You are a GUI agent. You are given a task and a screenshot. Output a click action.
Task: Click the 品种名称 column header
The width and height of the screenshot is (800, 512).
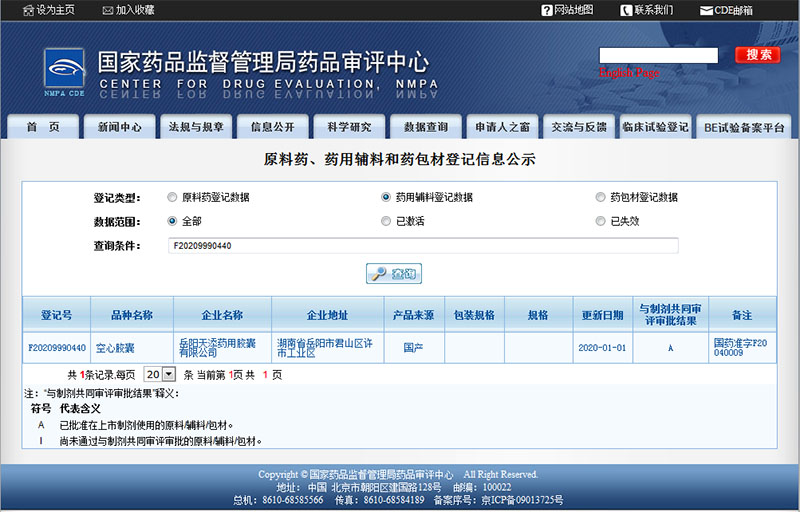(x=132, y=315)
